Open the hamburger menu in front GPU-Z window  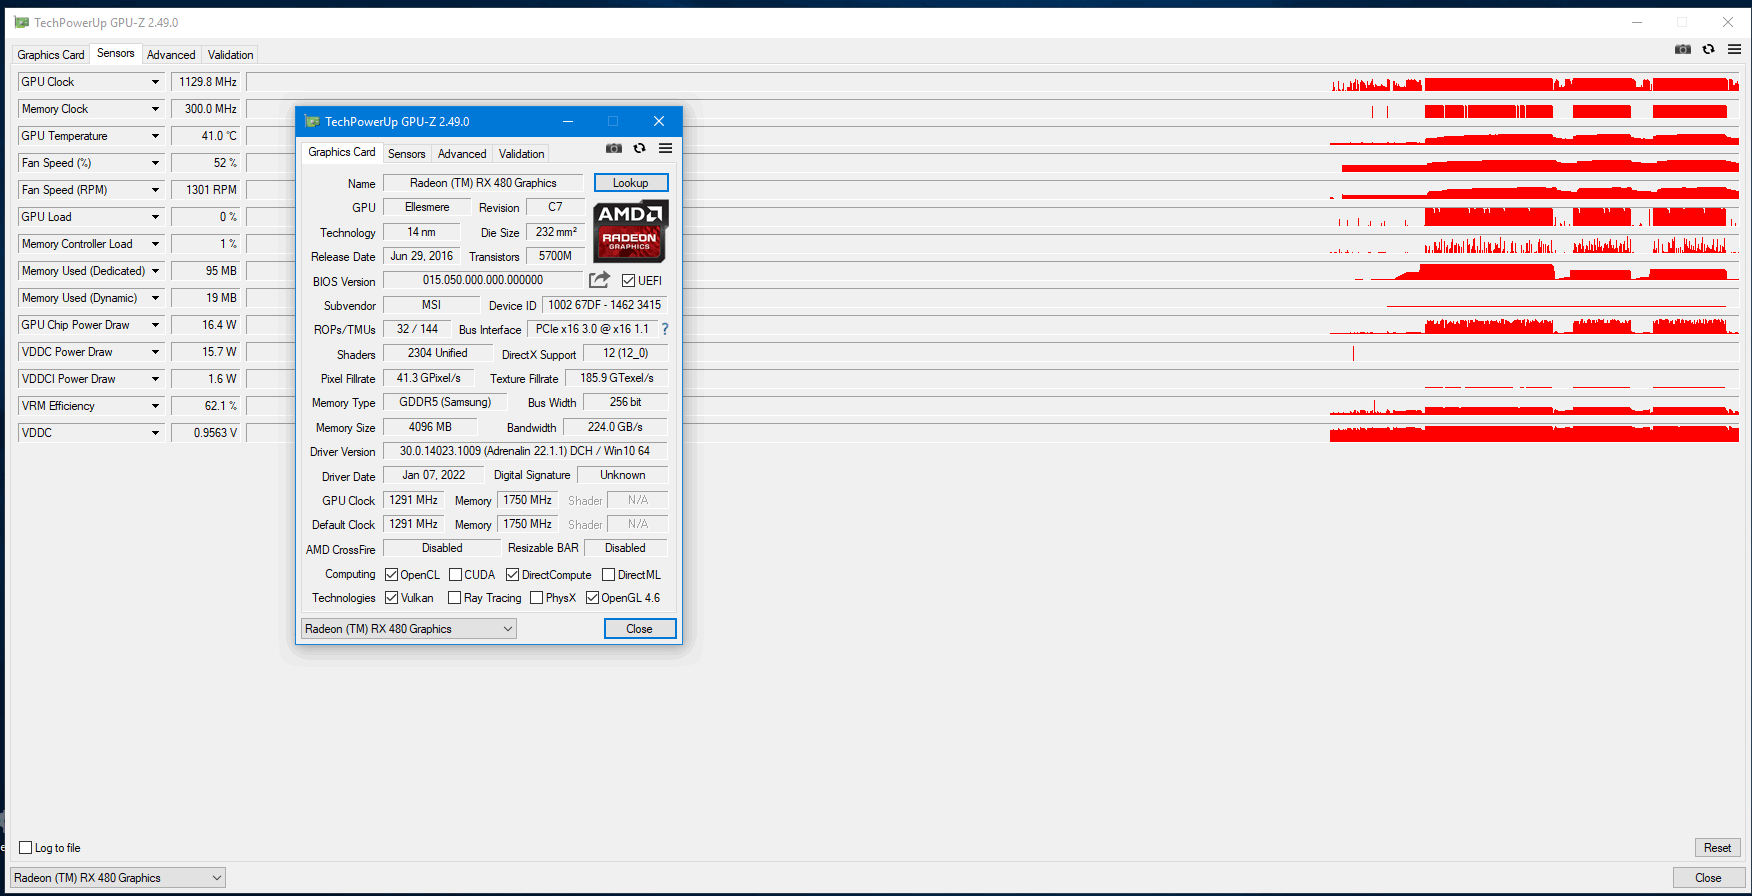tap(665, 148)
